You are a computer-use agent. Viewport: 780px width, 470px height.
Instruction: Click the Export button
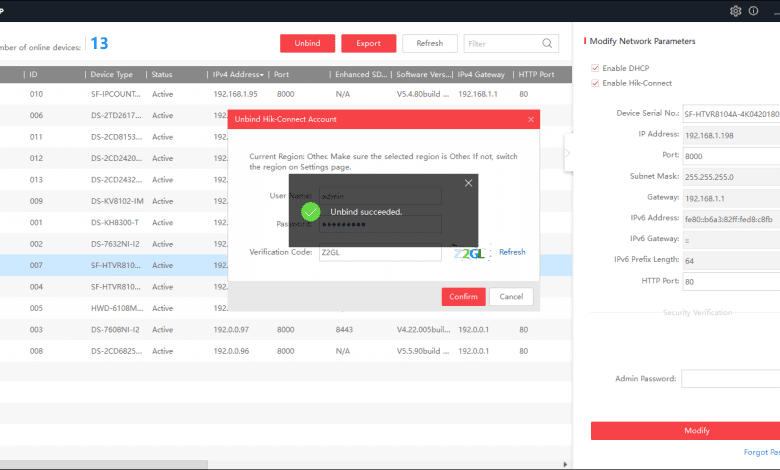pos(369,43)
